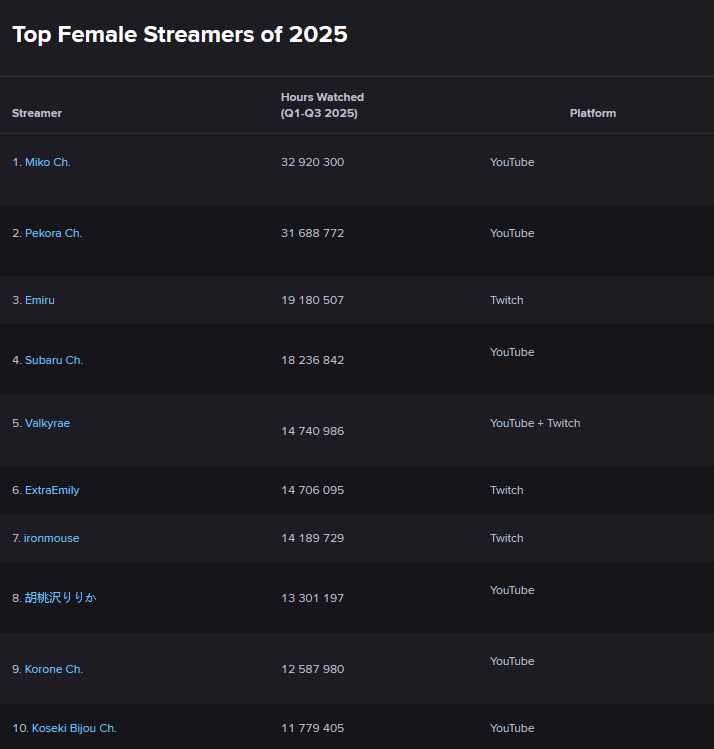Click YouTube platform in Korone Ch. row

click(x=512, y=661)
